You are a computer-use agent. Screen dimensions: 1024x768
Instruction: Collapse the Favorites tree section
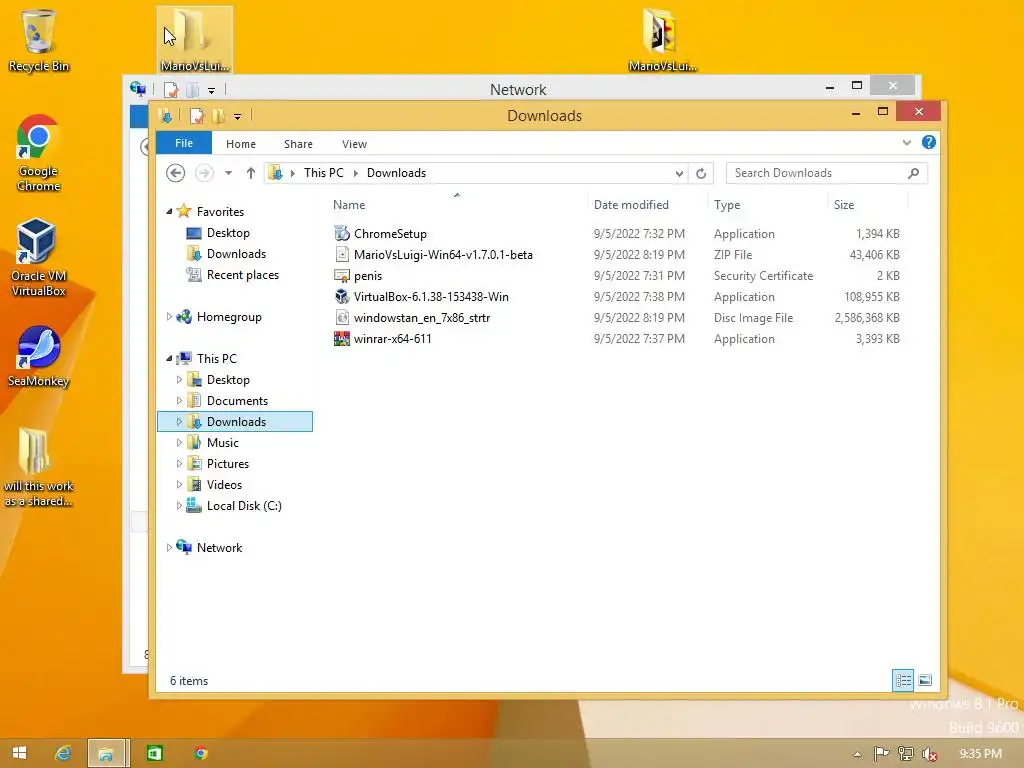169,211
